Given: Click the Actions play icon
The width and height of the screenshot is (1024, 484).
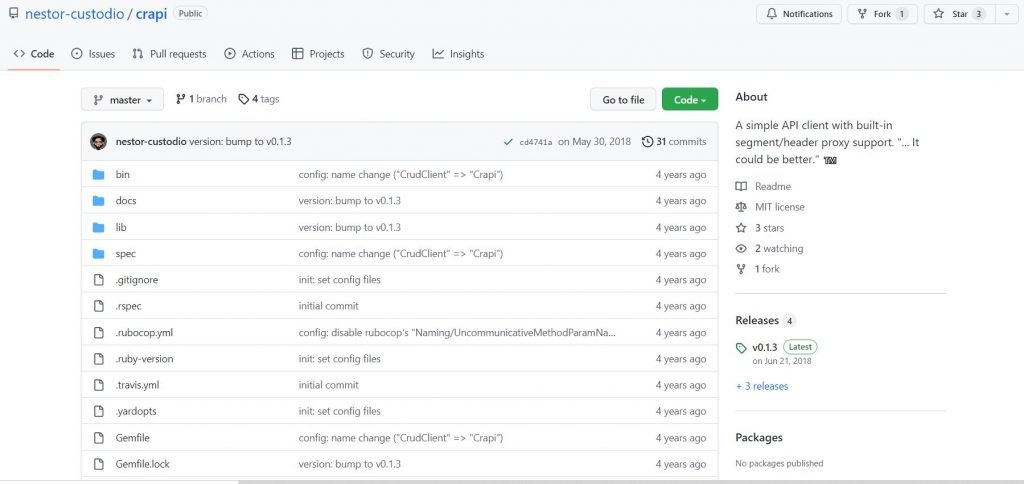Looking at the screenshot, I should point(230,54).
